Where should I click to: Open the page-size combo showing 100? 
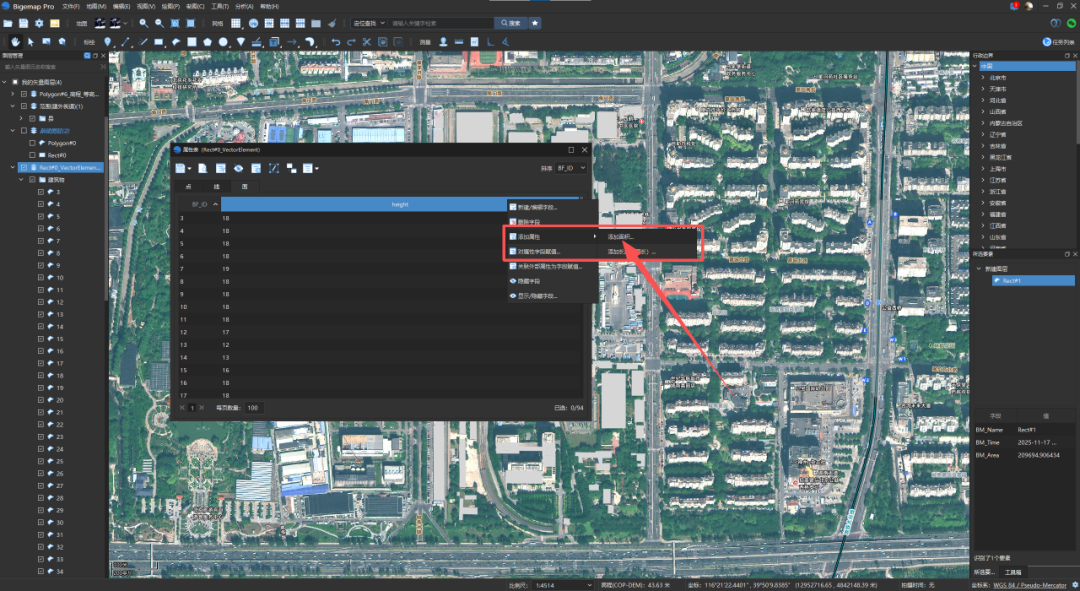[x=254, y=408]
